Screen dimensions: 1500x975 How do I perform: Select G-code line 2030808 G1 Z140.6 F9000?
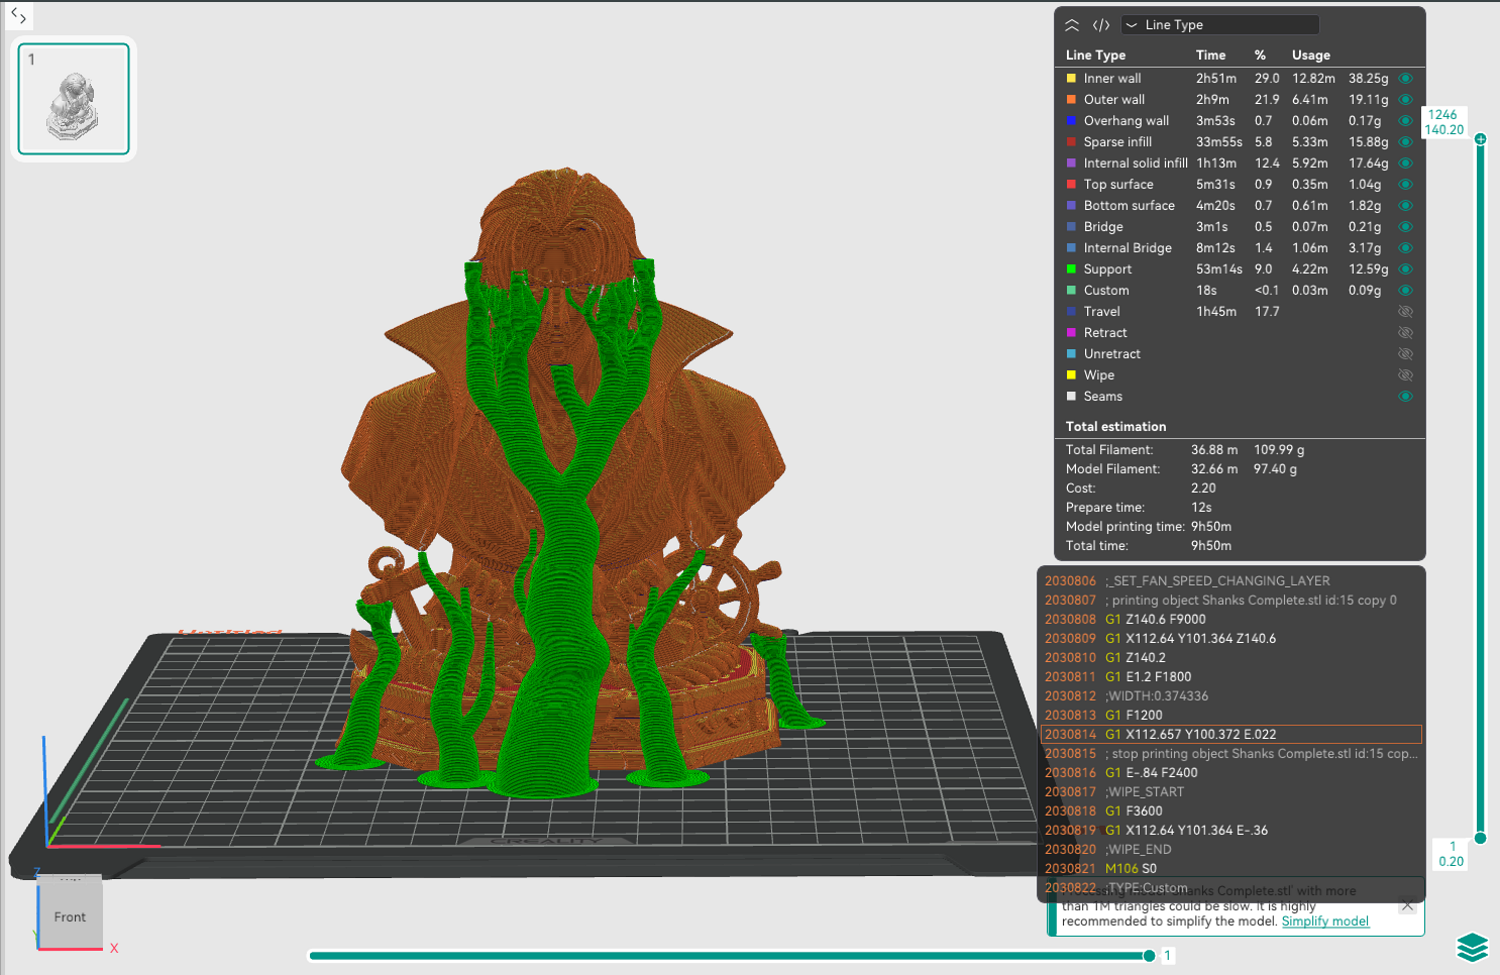click(x=1232, y=619)
